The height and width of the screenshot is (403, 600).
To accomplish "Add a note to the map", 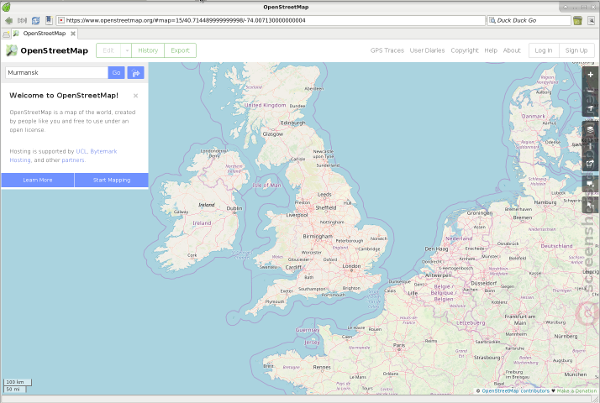I will (x=590, y=184).
